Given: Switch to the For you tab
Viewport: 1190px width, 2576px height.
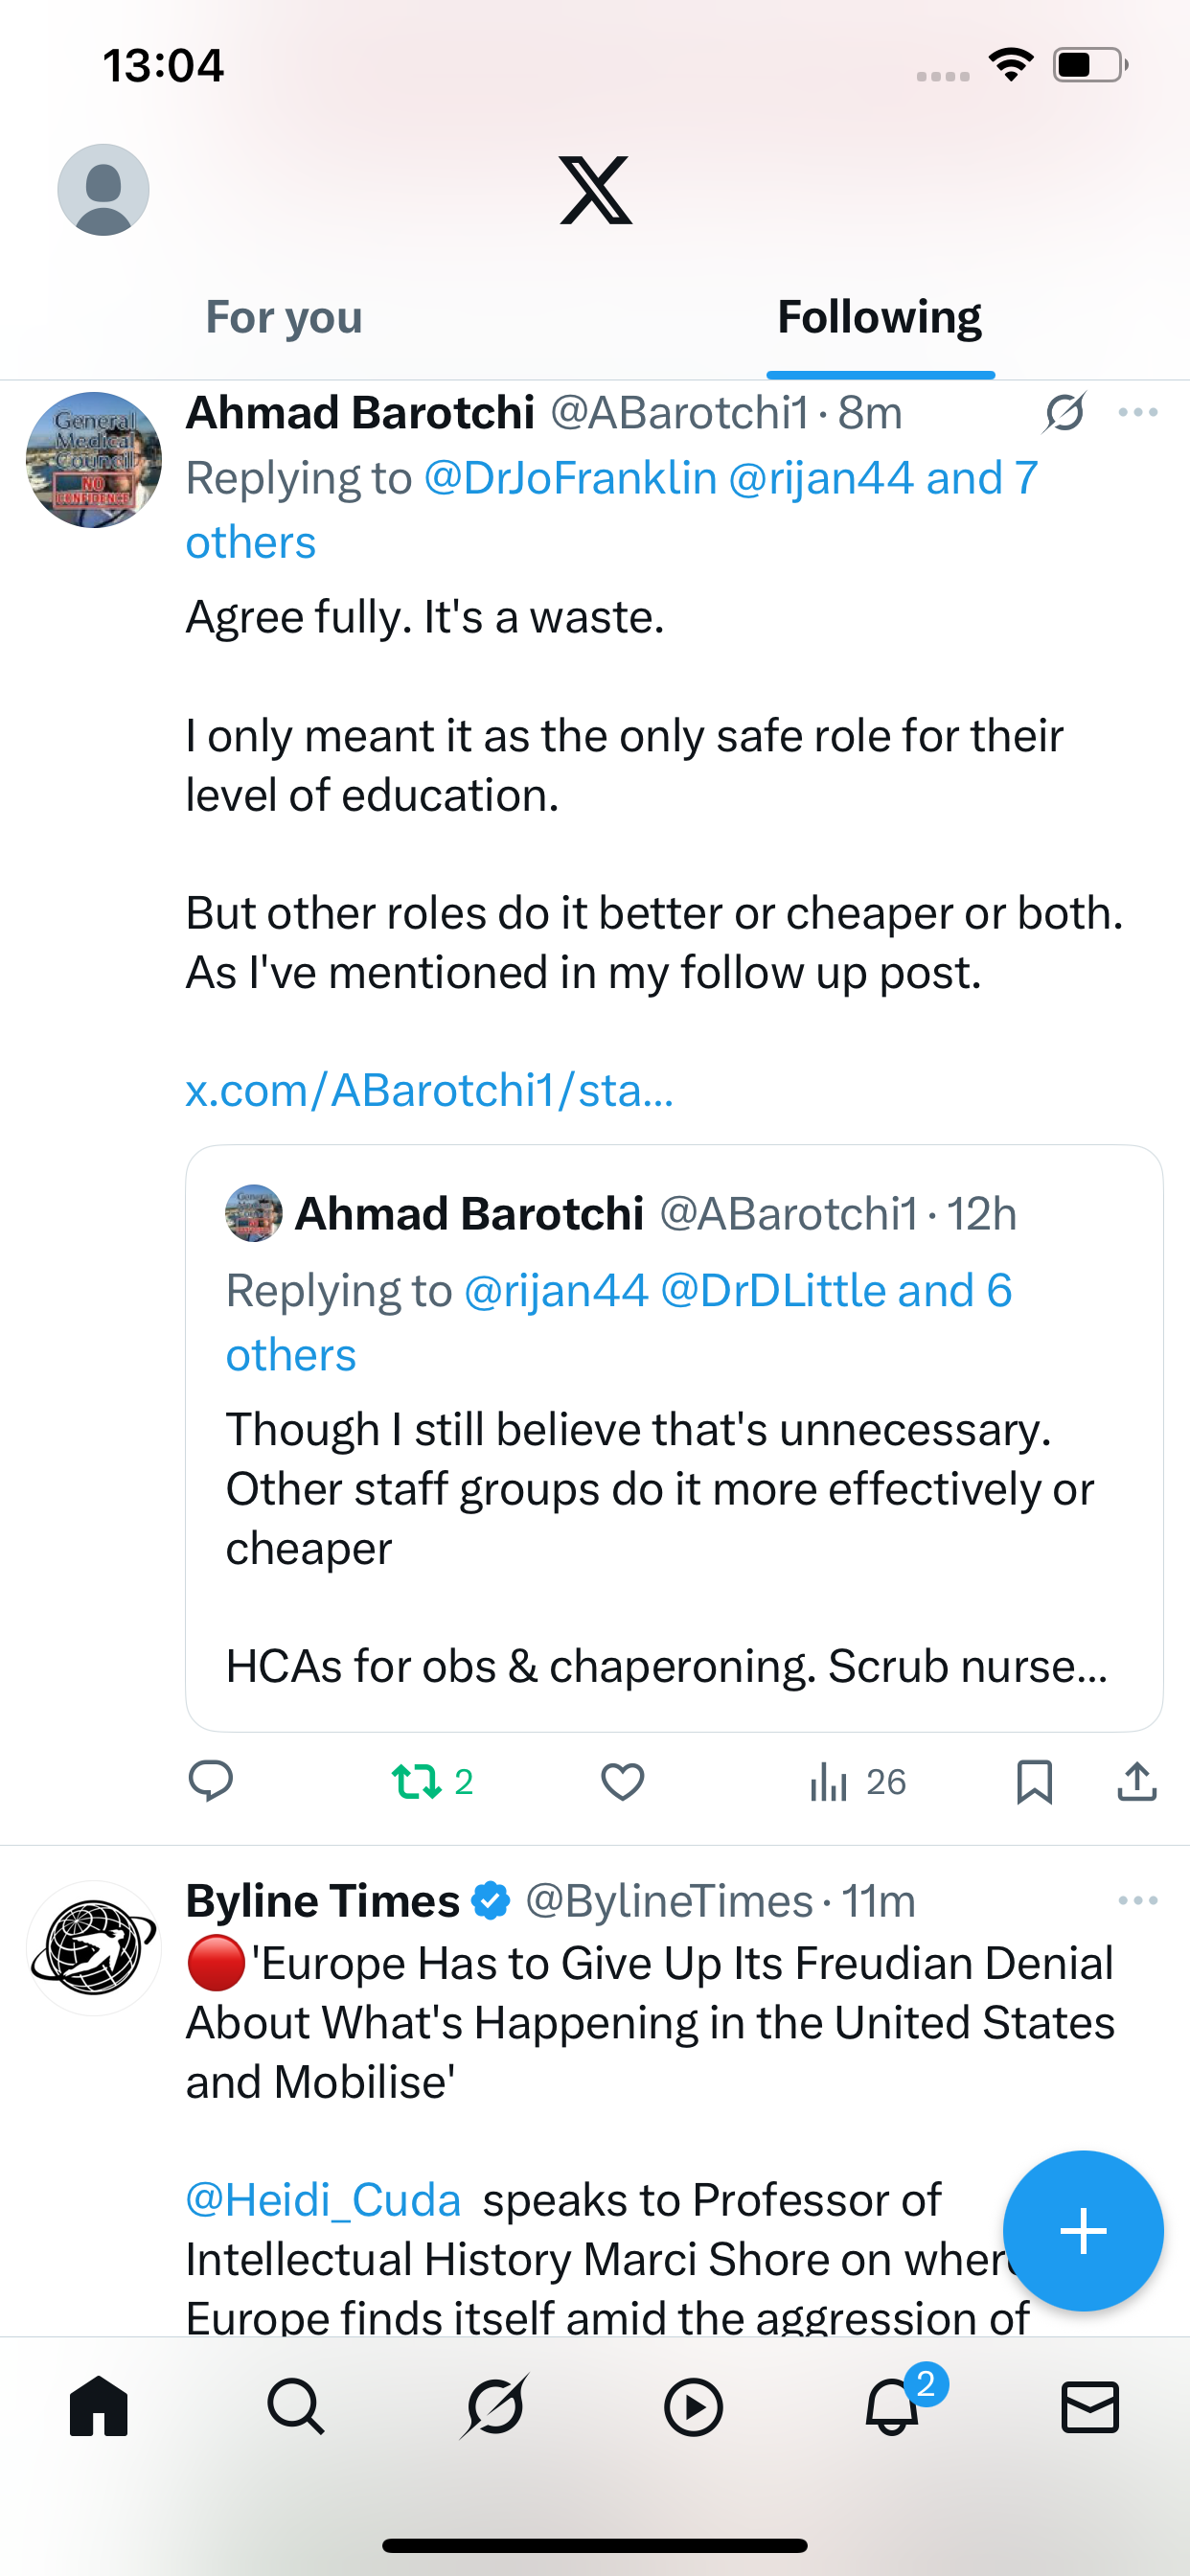Looking at the screenshot, I should [284, 317].
